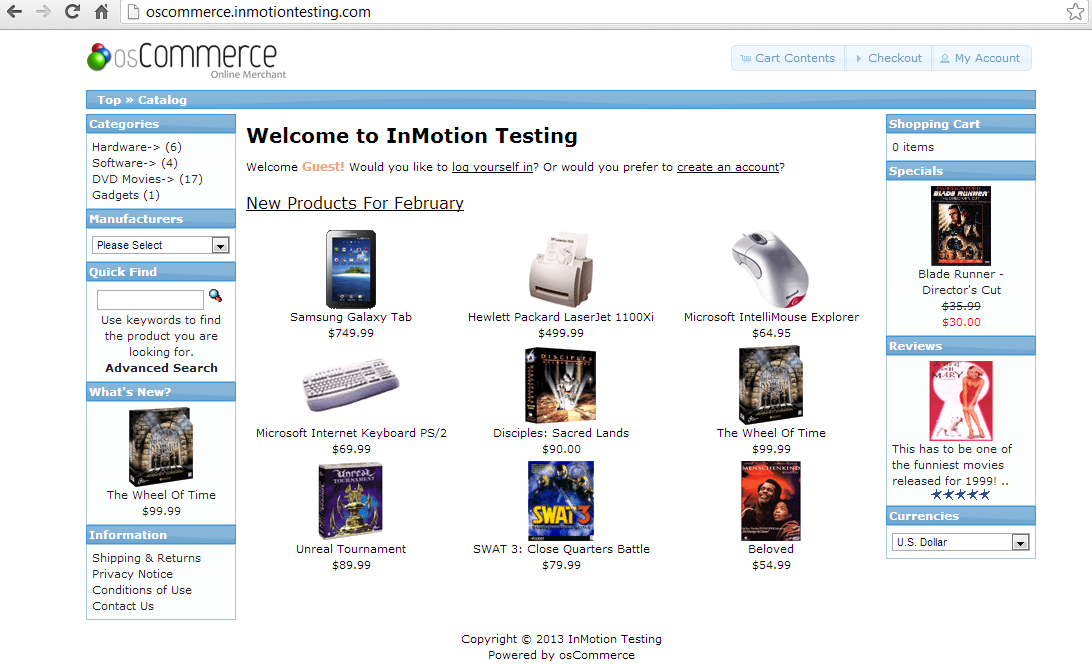Open HP LaserJet printer image

[561, 269]
